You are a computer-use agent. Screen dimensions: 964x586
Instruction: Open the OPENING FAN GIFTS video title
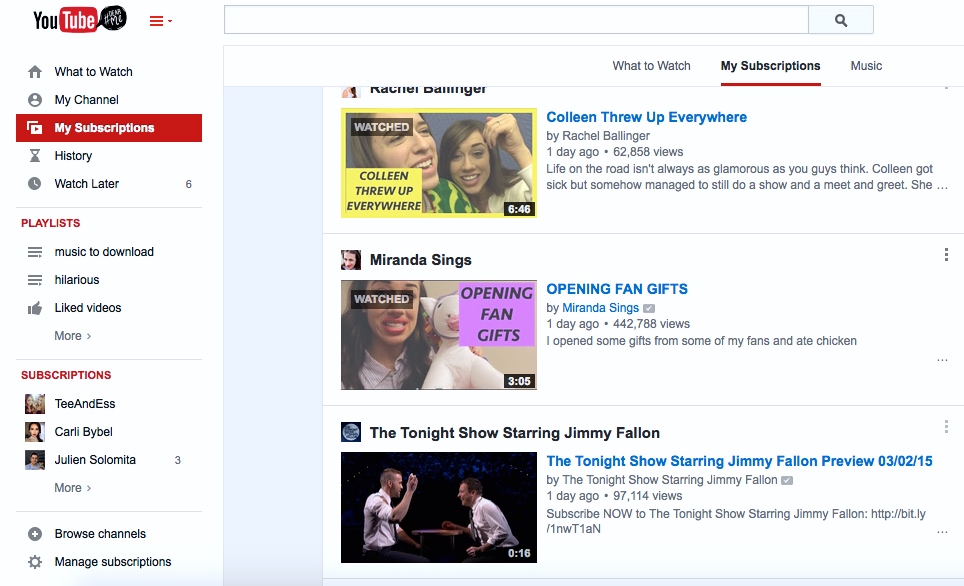(x=617, y=289)
